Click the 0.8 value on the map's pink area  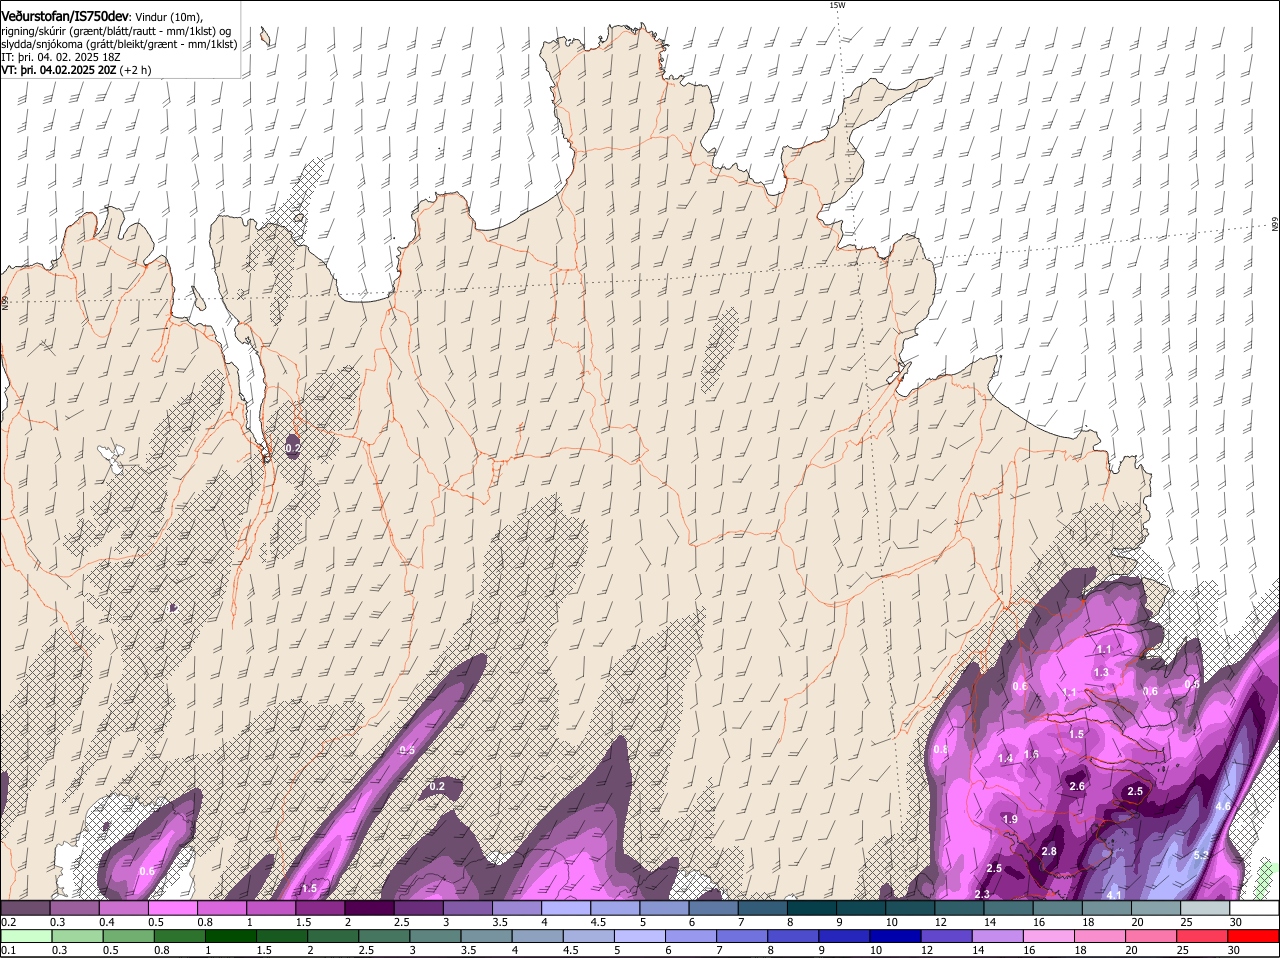point(940,750)
